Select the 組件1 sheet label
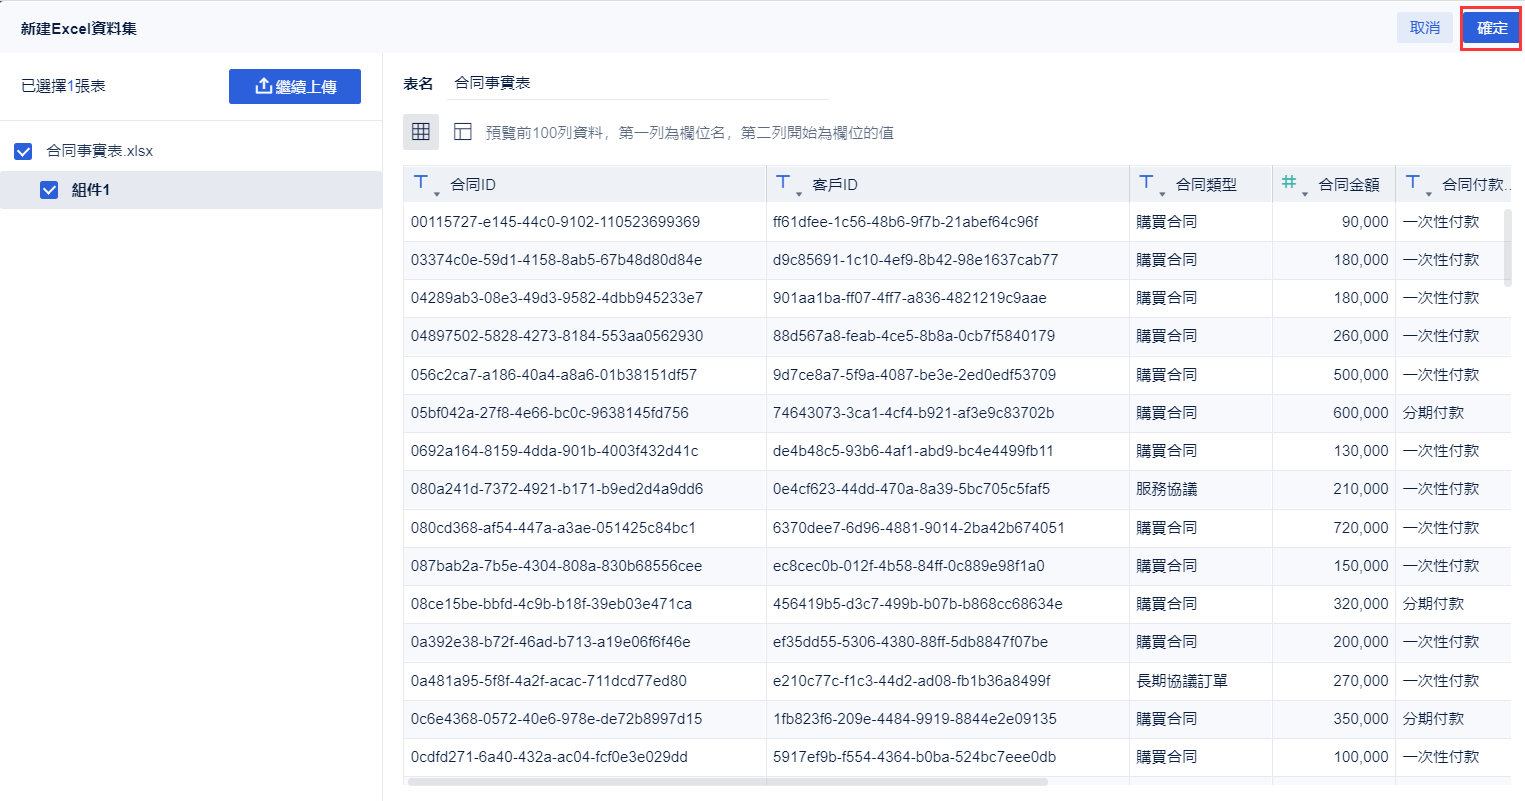This screenshot has height=801, width=1525. click(91, 190)
